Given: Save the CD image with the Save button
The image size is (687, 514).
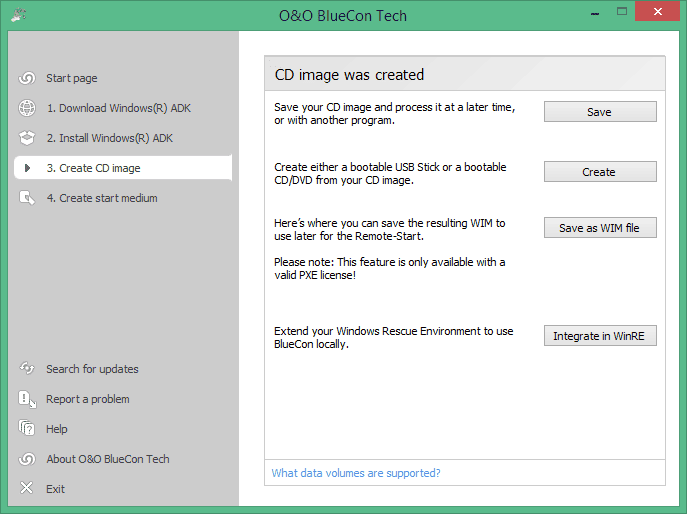Looking at the screenshot, I should [600, 112].
